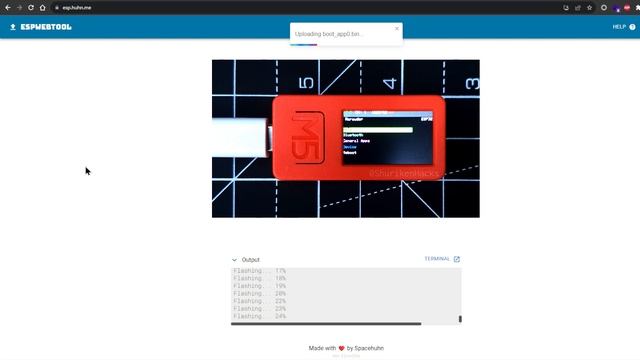Viewport: 640px width, 360px height.
Task: Open the browser home page
Action: click(42, 8)
